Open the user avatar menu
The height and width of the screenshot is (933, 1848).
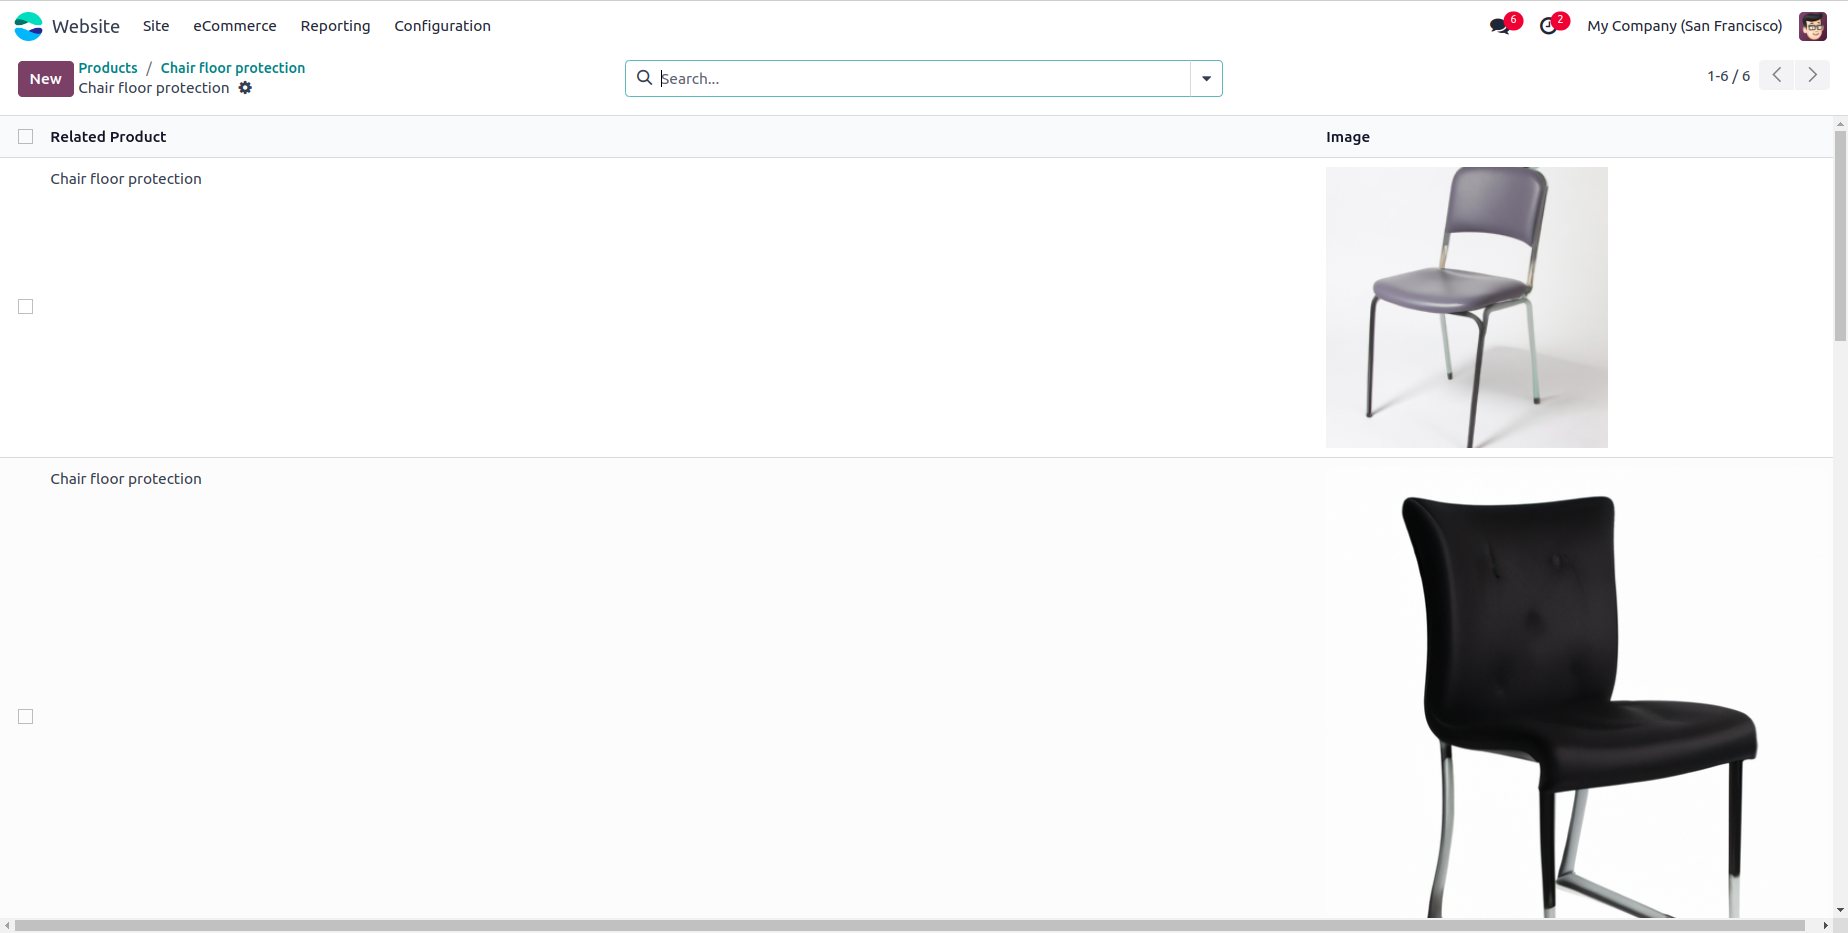[x=1812, y=26]
